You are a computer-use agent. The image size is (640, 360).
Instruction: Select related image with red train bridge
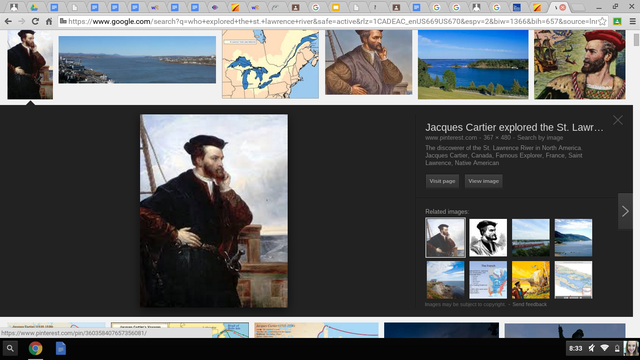coord(531,238)
